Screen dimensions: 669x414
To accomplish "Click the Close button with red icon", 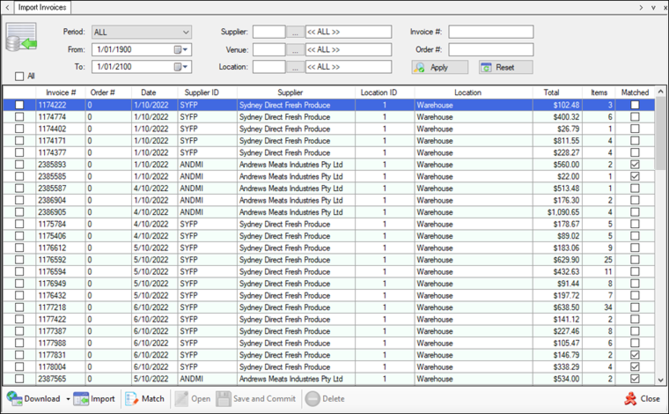I will tap(642, 399).
